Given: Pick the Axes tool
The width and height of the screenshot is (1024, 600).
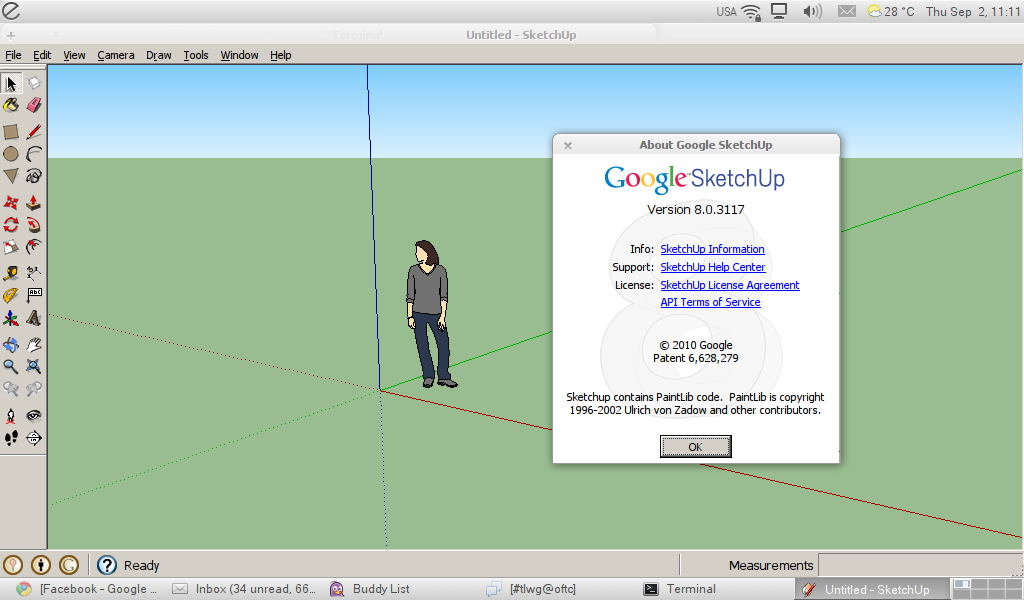Looking at the screenshot, I should click(11, 318).
